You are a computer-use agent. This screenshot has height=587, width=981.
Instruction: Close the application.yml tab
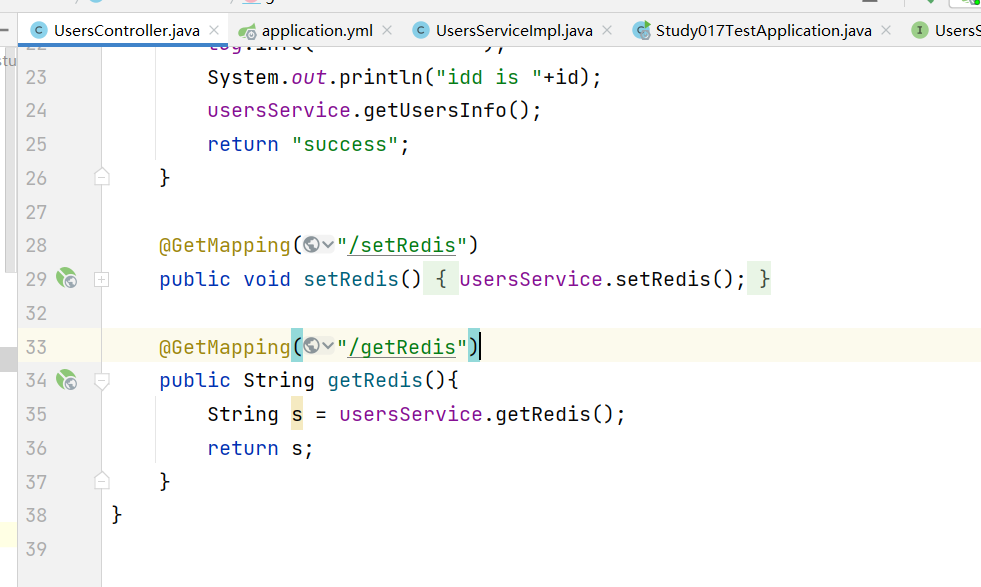386,30
